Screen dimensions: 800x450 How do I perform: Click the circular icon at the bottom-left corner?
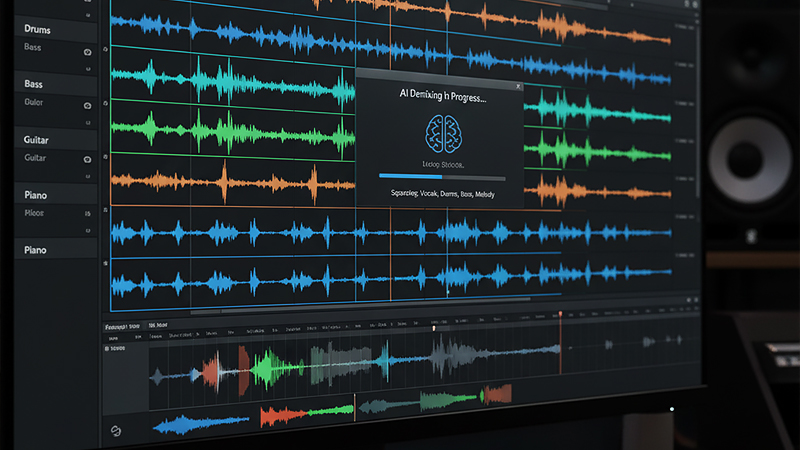tap(114, 431)
